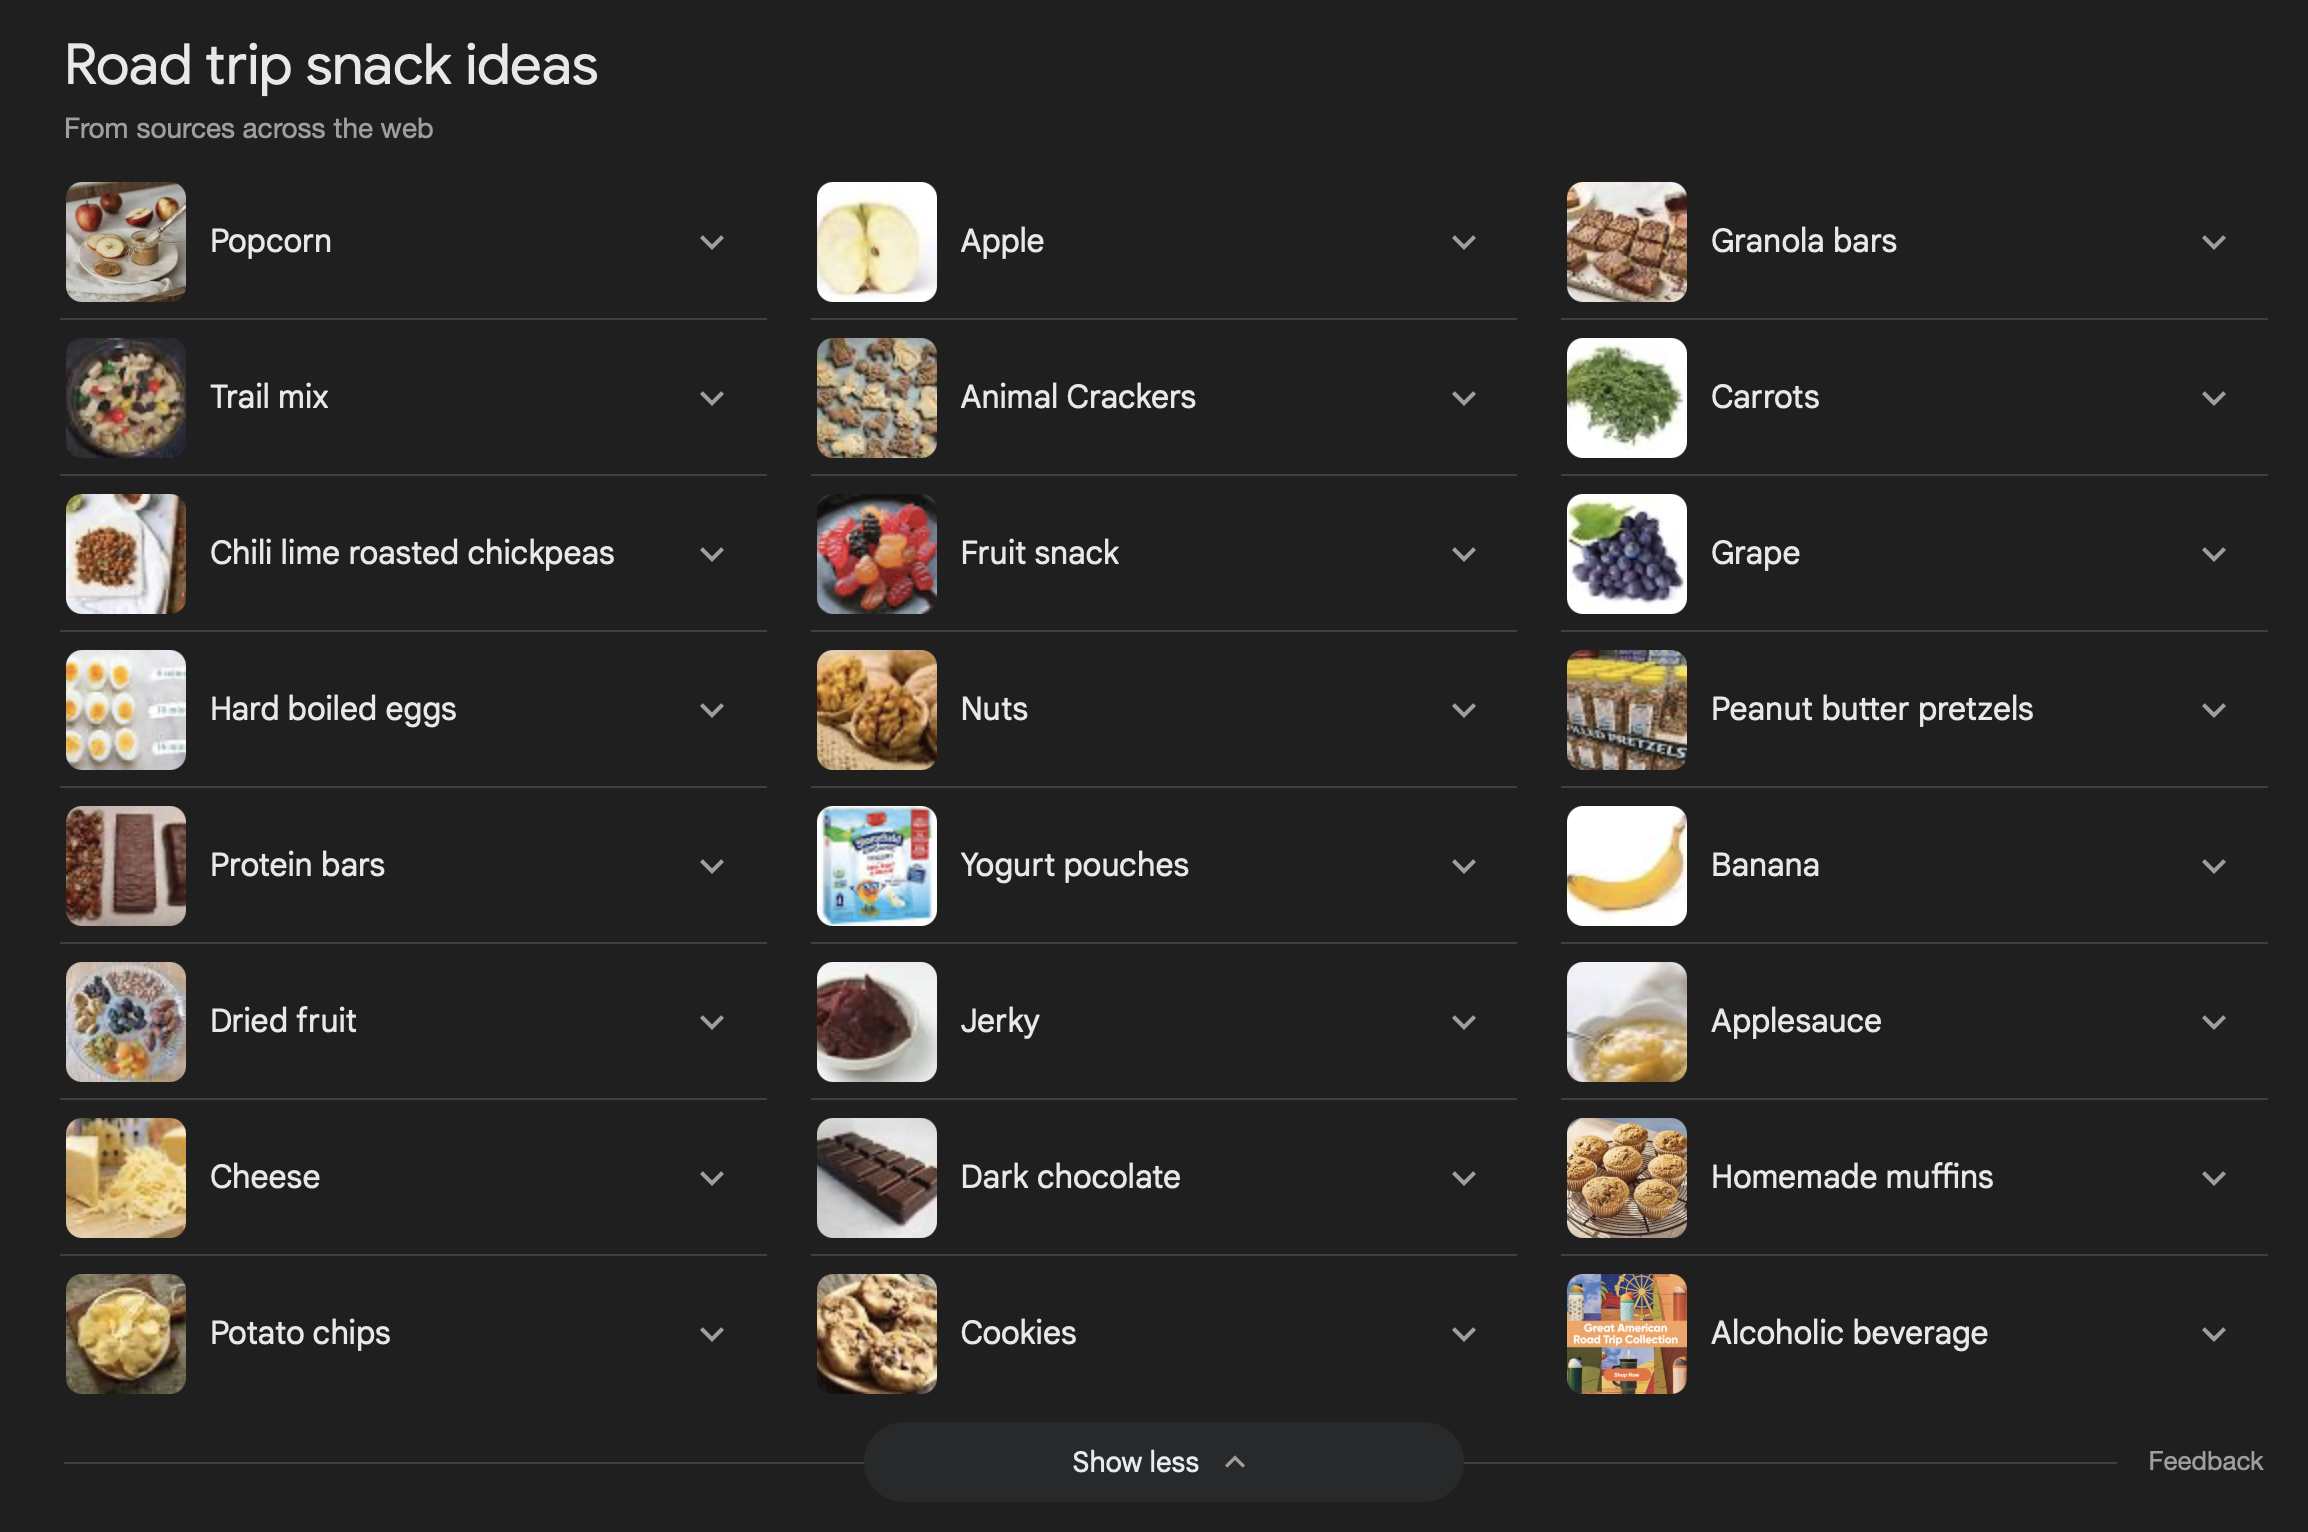Click the Apple thumbnail image
Image resolution: width=2308 pixels, height=1532 pixels.
point(877,242)
